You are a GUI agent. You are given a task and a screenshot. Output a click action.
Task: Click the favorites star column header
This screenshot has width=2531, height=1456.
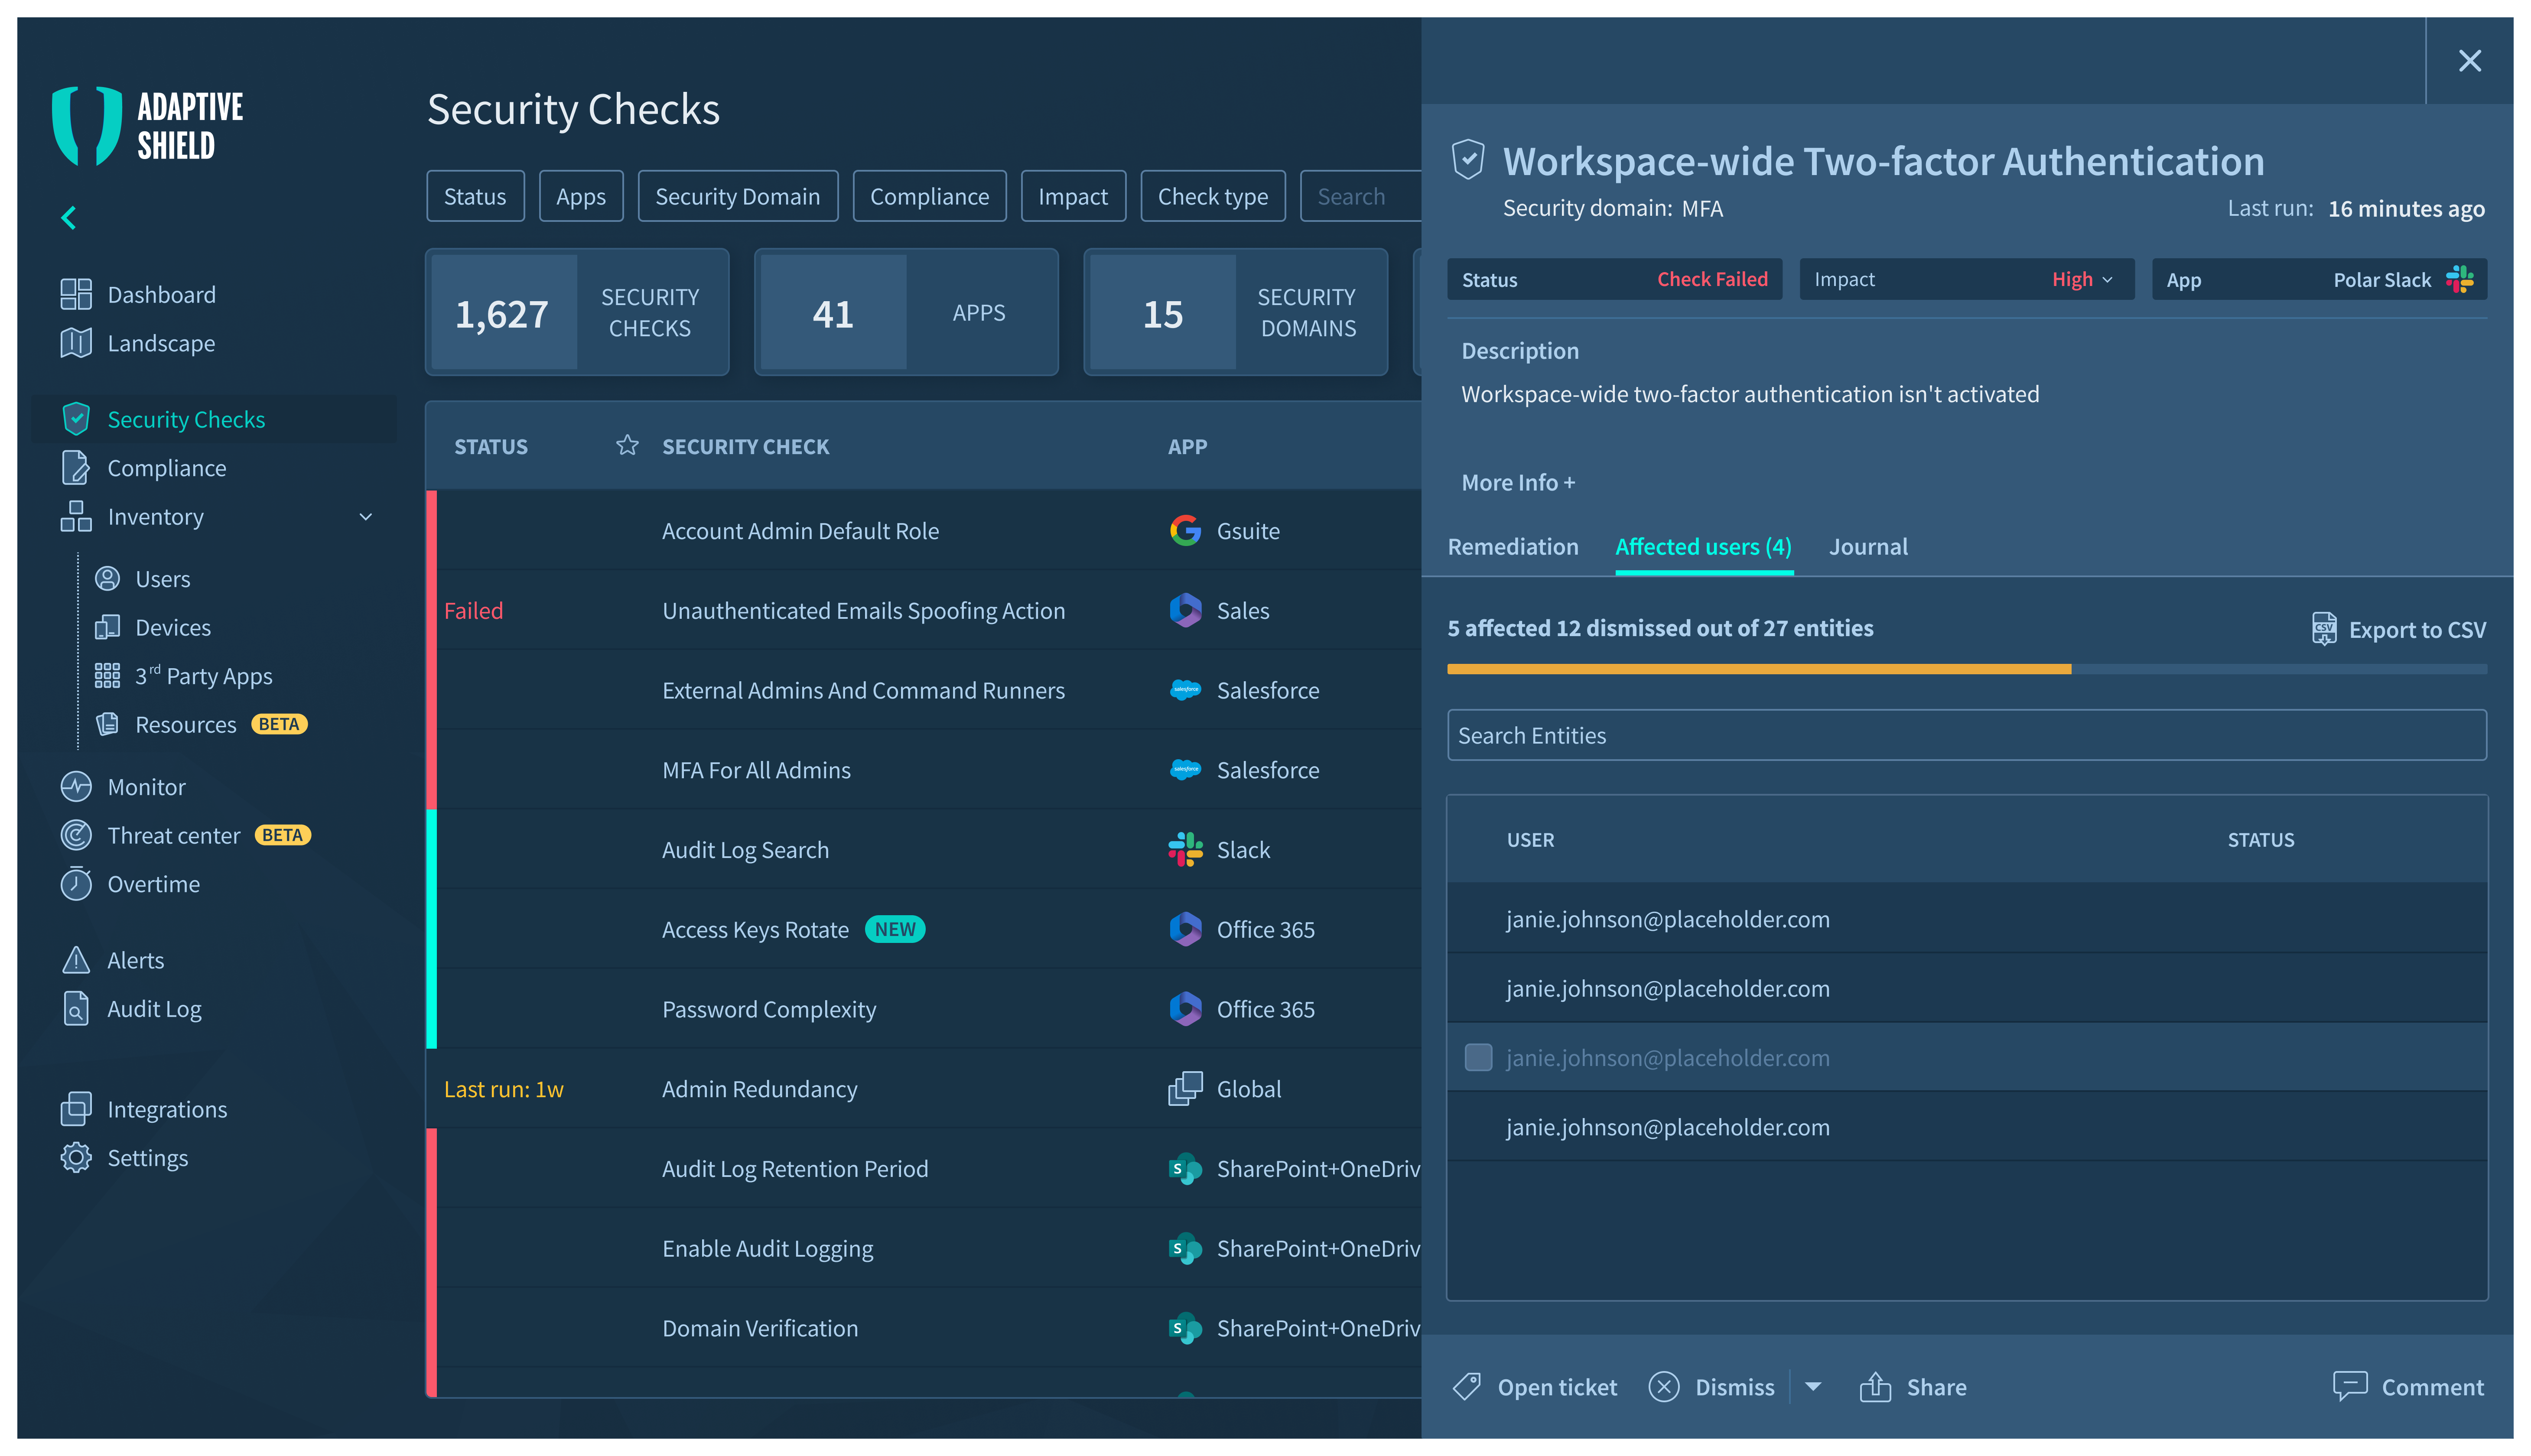pyautogui.click(x=627, y=446)
